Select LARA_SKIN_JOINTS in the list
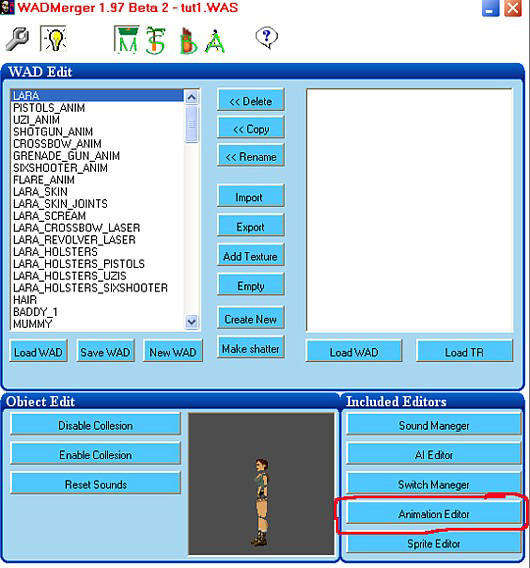The image size is (530, 568). [x=97, y=204]
